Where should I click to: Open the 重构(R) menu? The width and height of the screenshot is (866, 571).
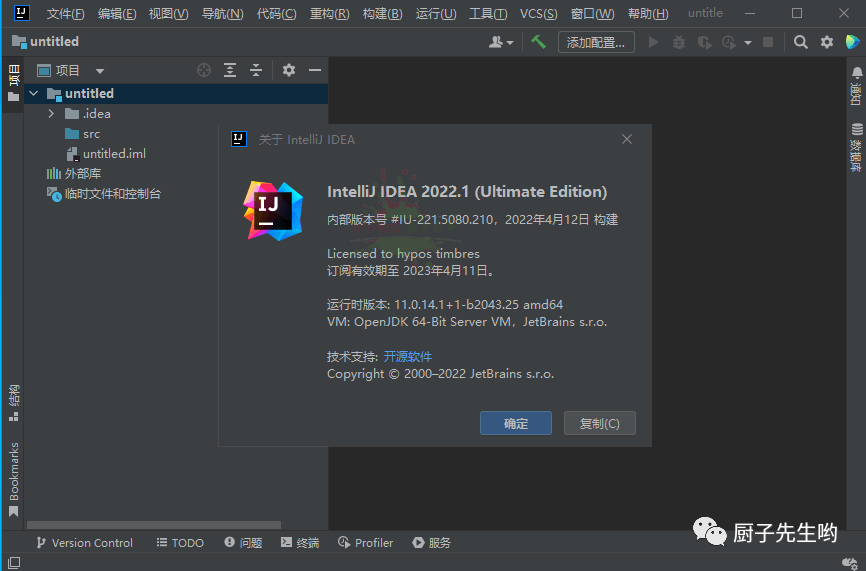click(x=329, y=13)
